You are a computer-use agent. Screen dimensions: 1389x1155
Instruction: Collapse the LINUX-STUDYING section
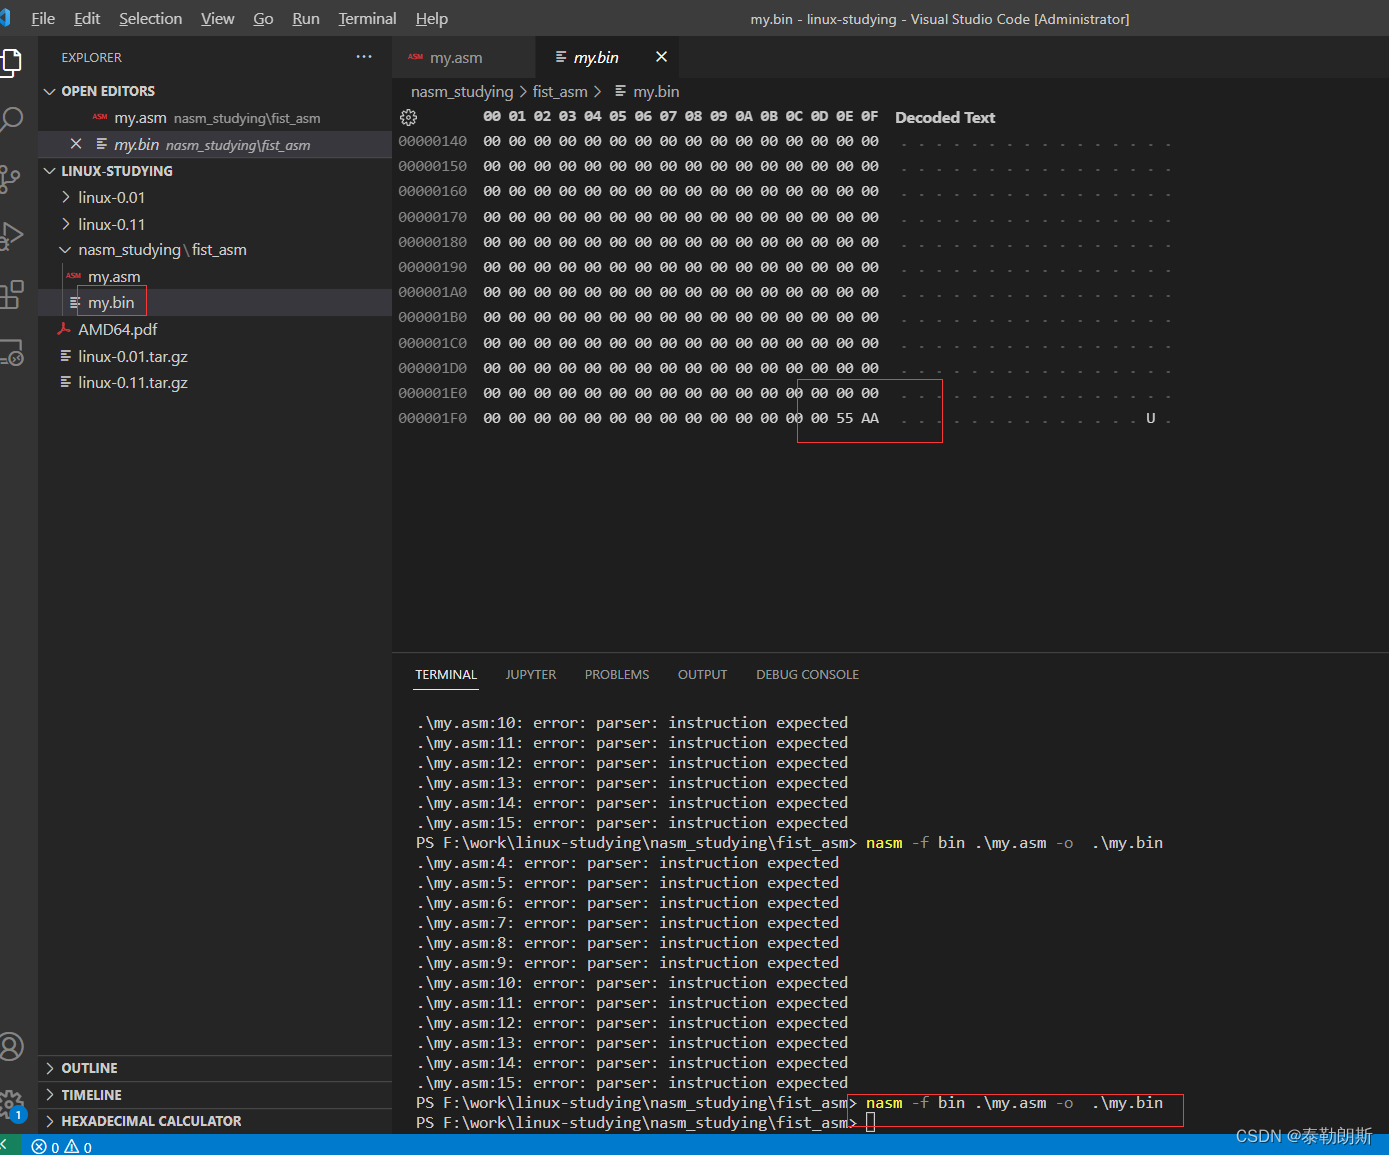pos(215,171)
